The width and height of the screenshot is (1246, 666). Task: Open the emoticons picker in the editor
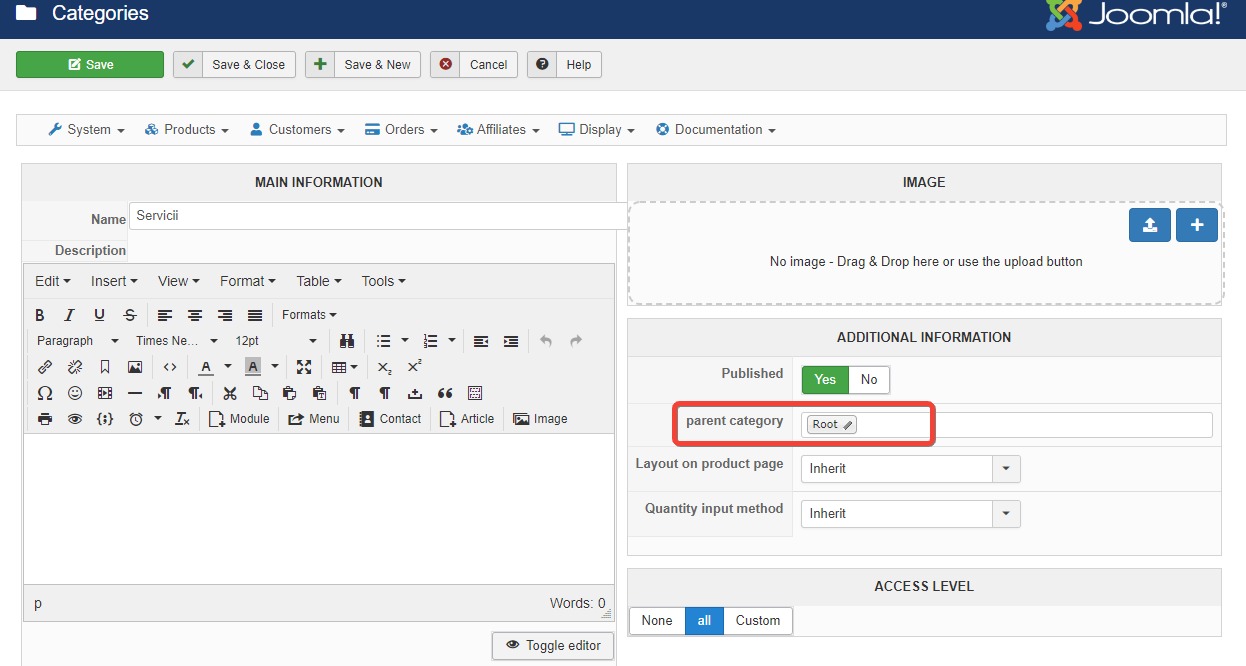point(75,393)
